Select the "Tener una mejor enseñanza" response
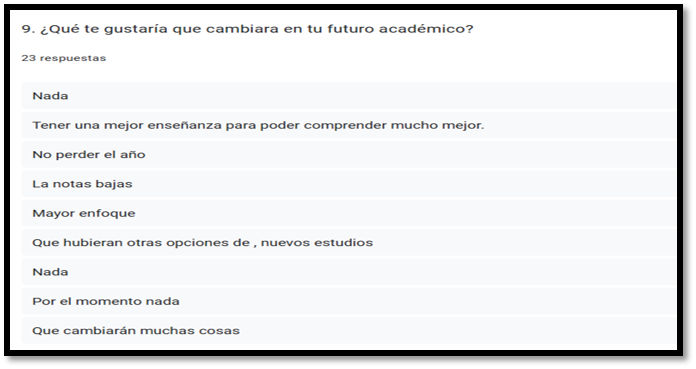This screenshot has width=696, height=369. (x=349, y=125)
